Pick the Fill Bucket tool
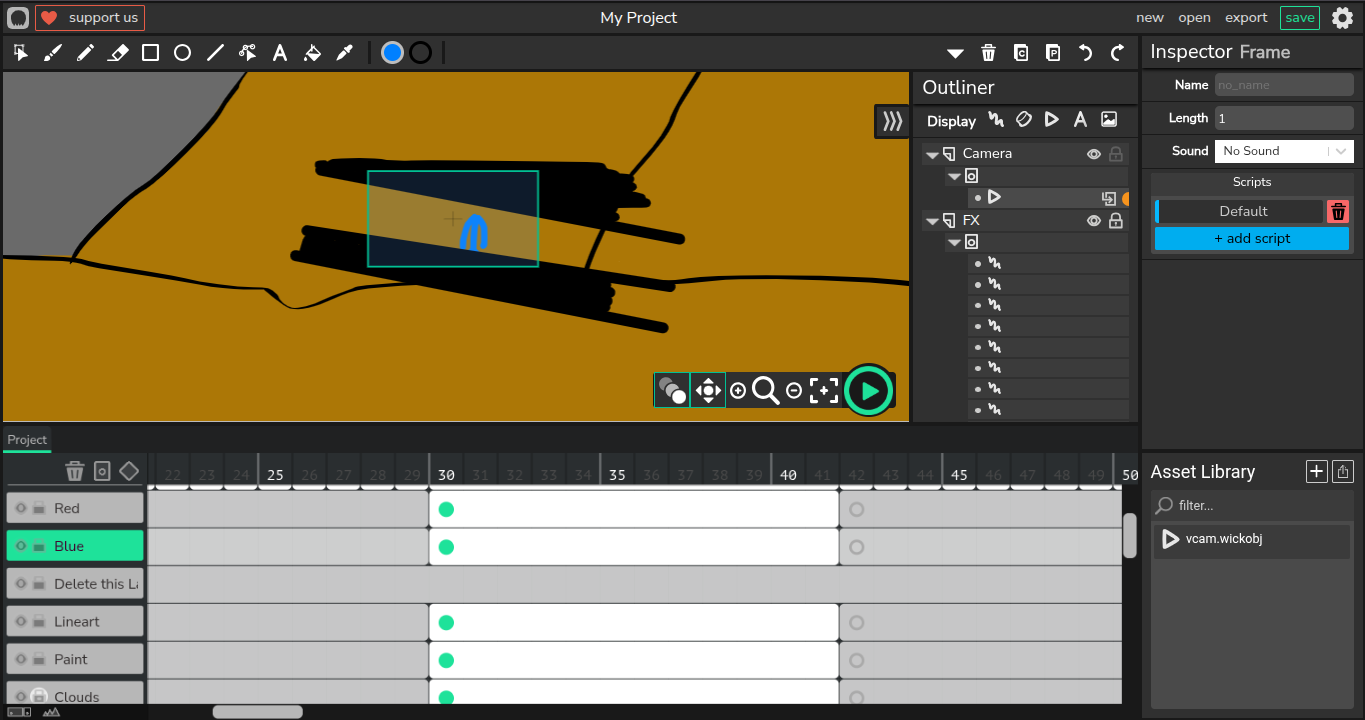Image resolution: width=1365 pixels, height=720 pixels. (312, 53)
